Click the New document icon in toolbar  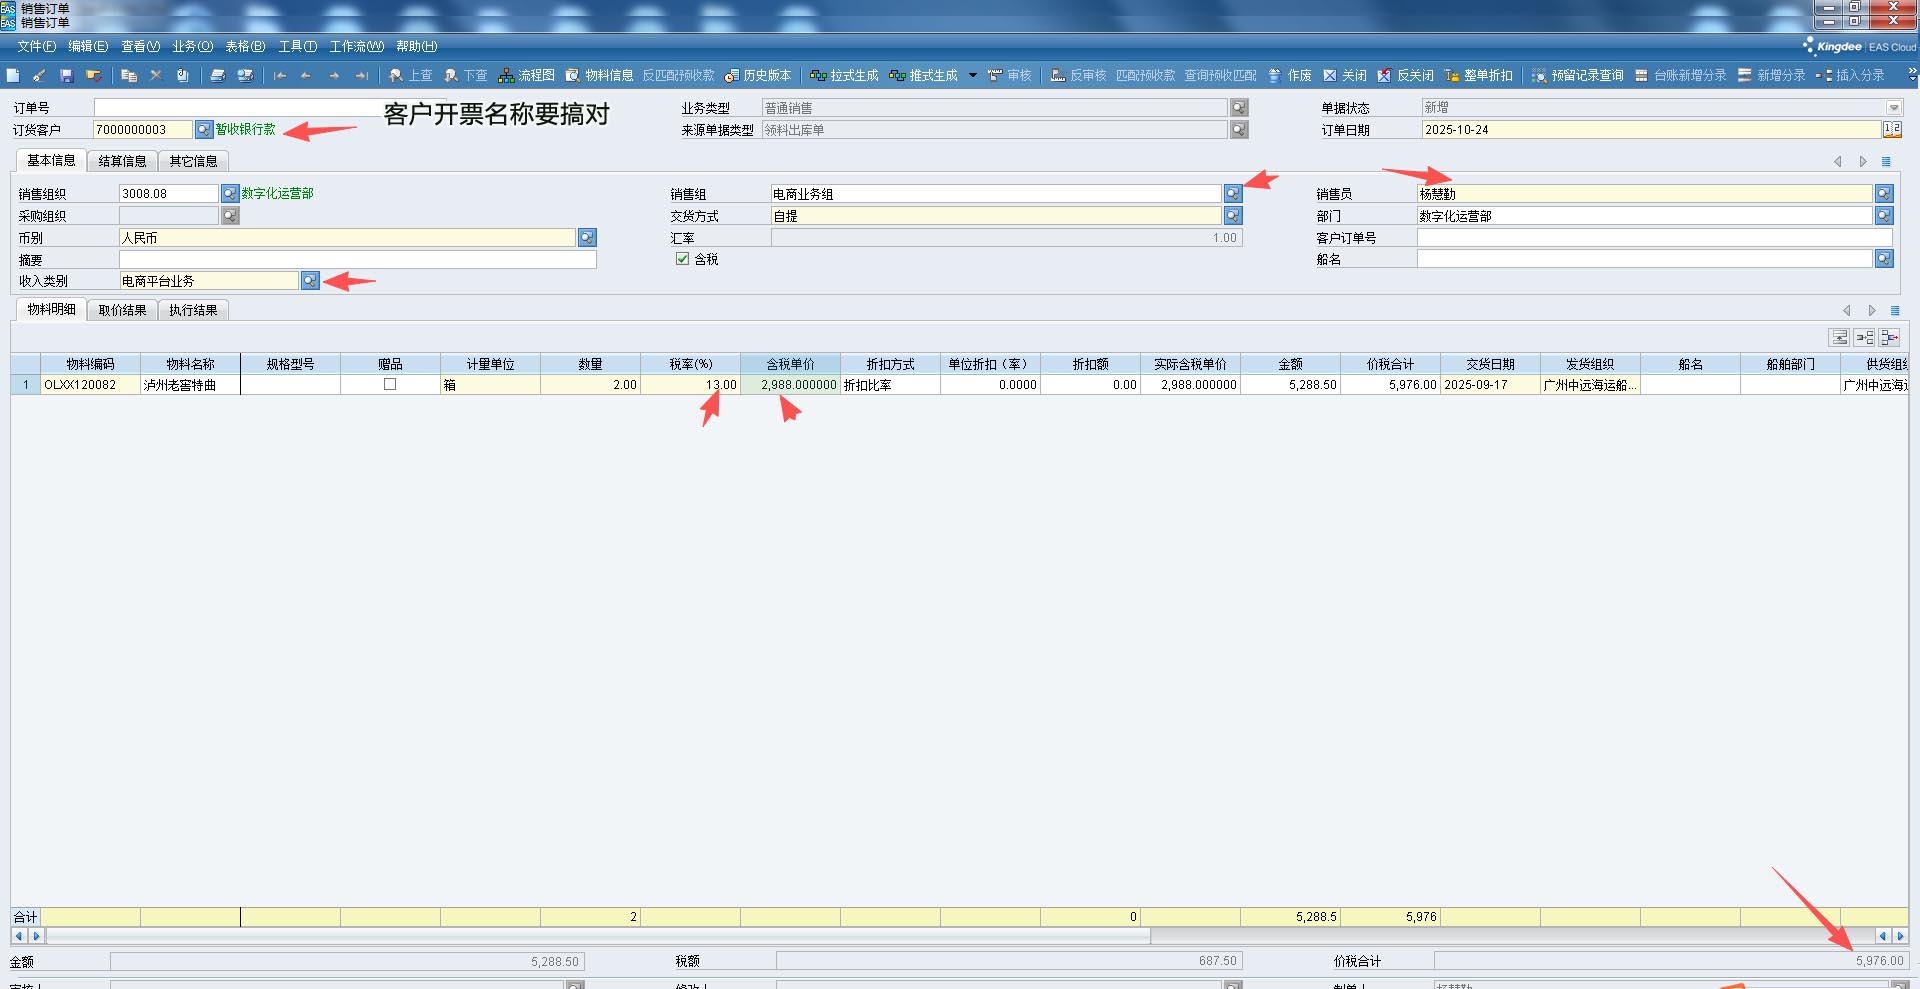(x=13, y=76)
